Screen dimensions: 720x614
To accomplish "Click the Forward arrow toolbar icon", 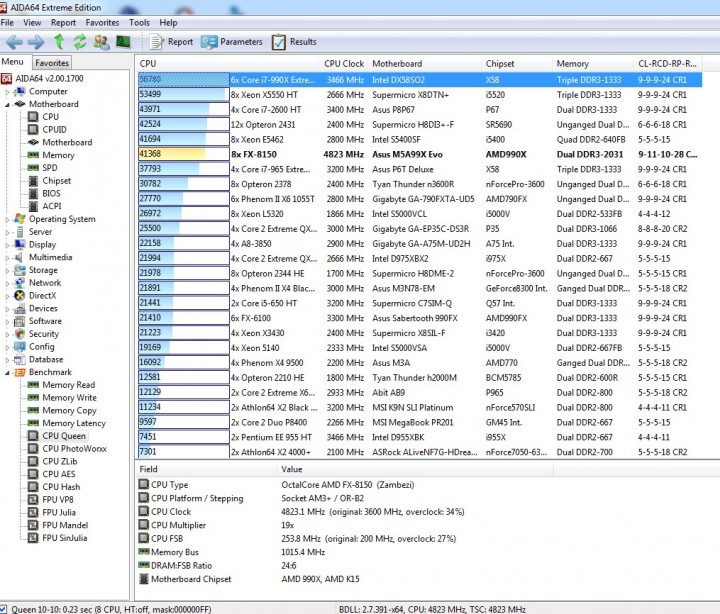I will click(x=36, y=42).
